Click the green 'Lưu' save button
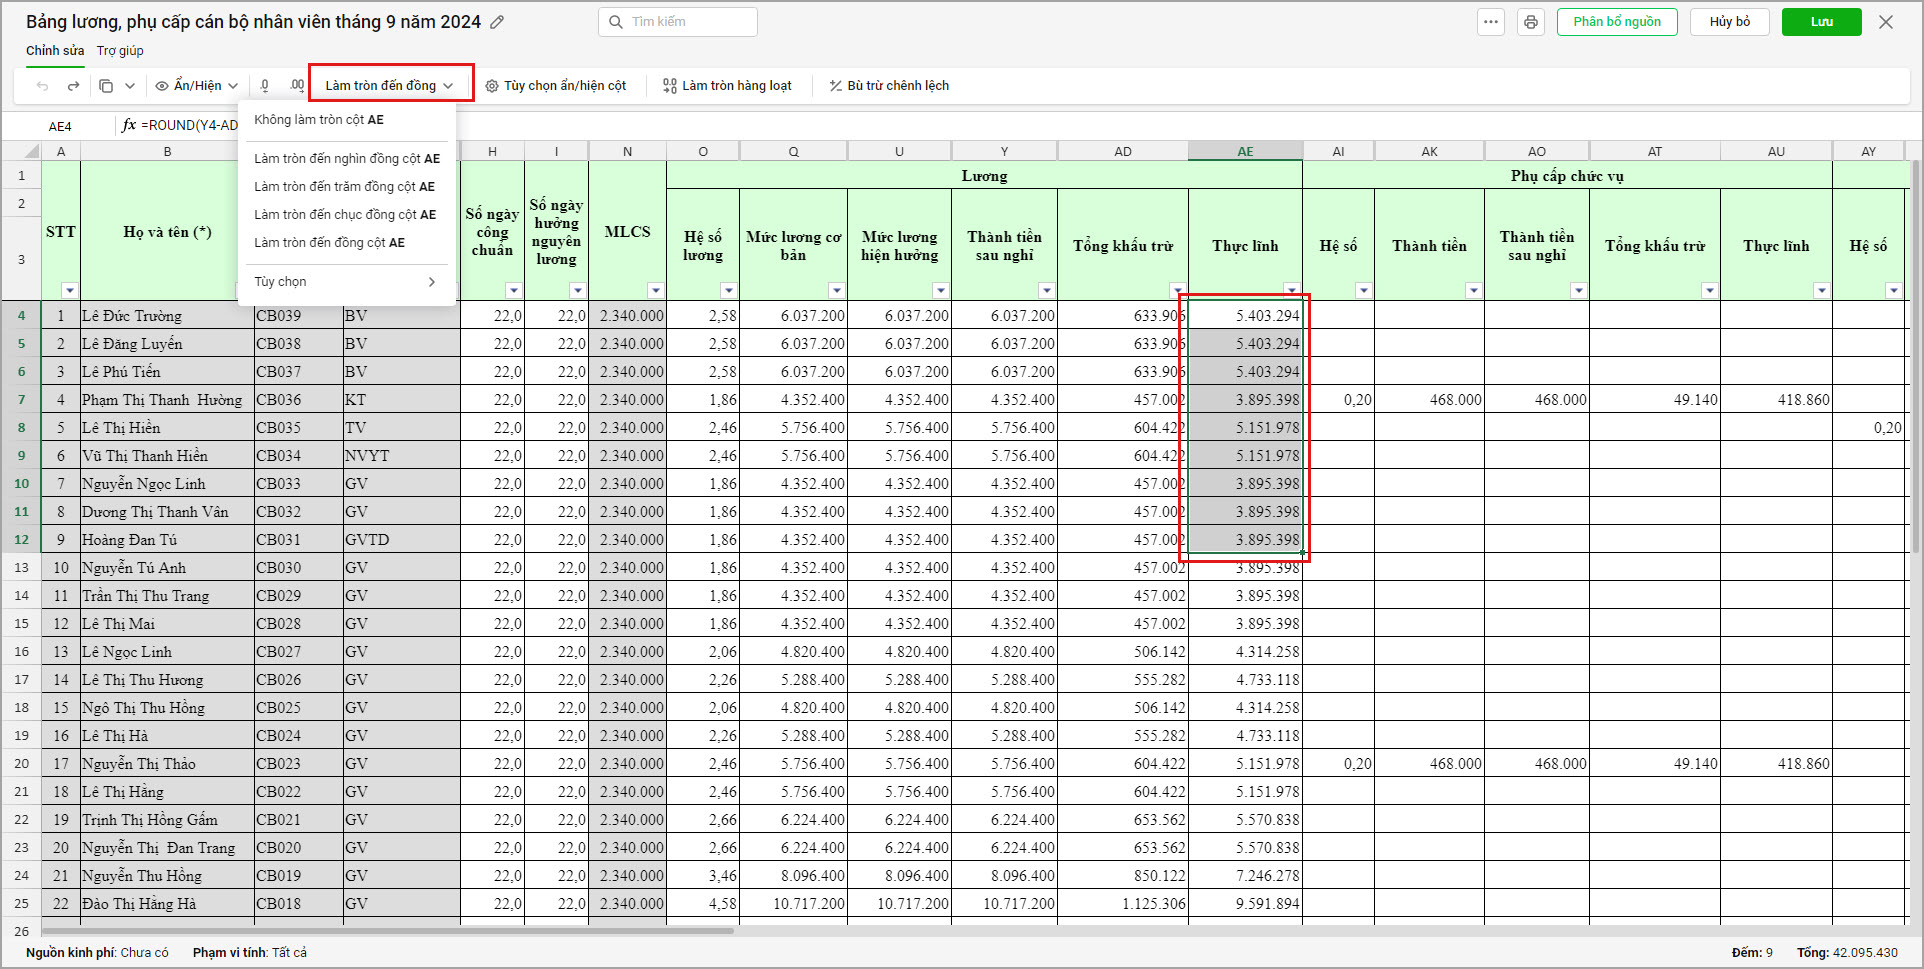 pyautogui.click(x=1821, y=22)
